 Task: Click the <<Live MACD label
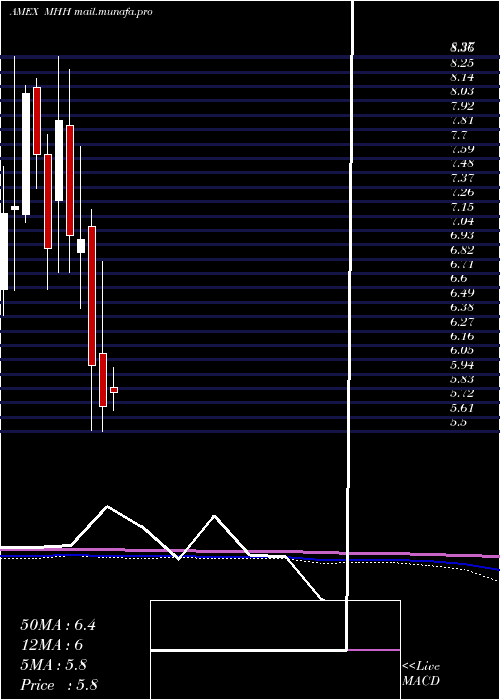[421, 674]
